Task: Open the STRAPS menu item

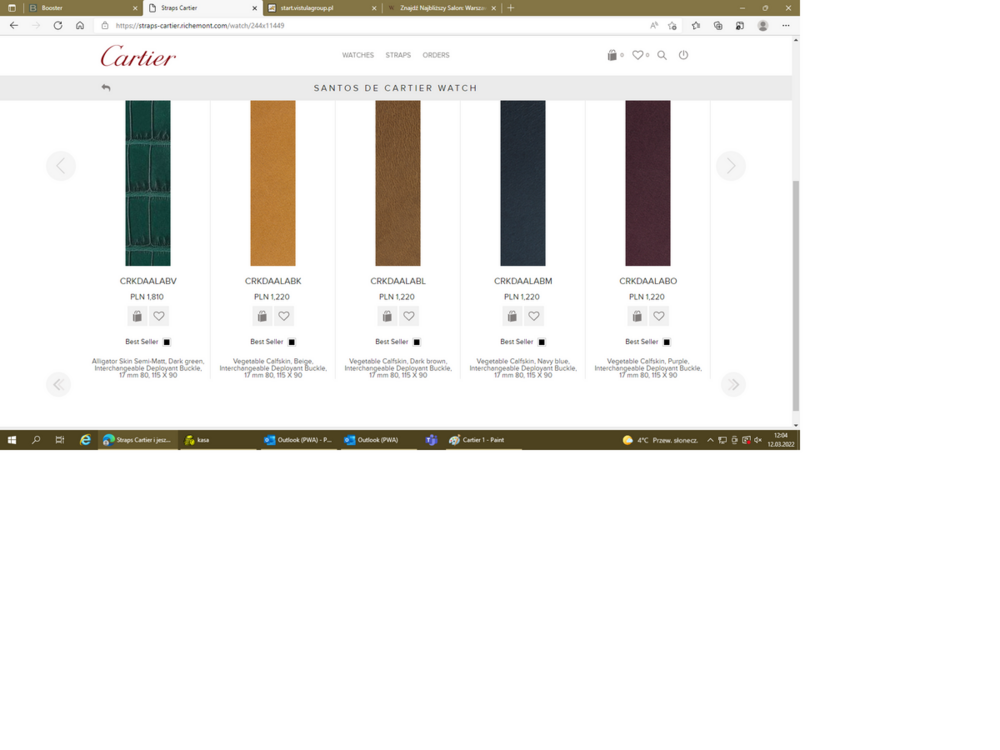Action: pos(398,55)
